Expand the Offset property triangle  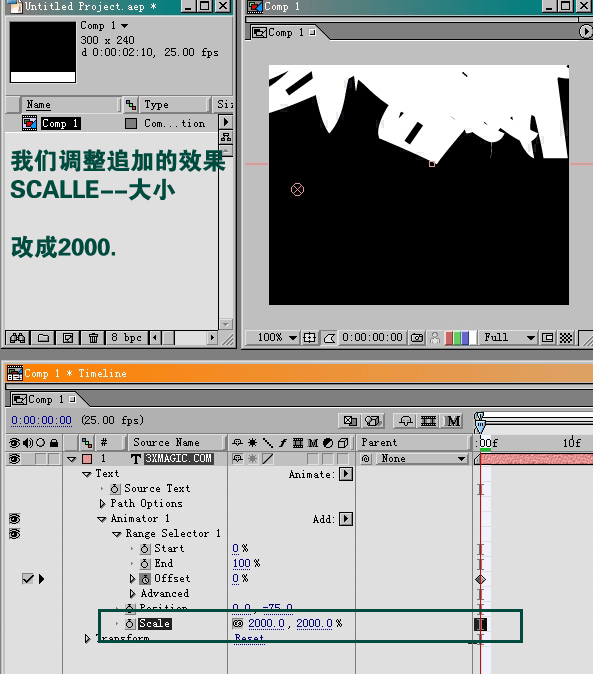pos(132,579)
